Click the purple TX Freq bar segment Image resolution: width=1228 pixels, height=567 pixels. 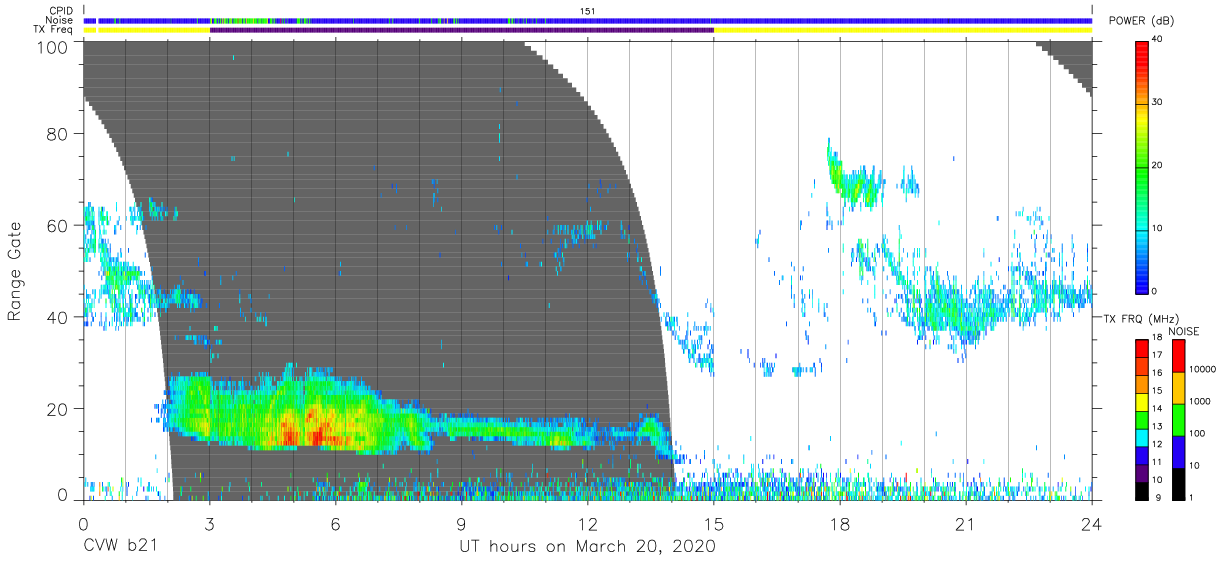pyautogui.click(x=461, y=30)
